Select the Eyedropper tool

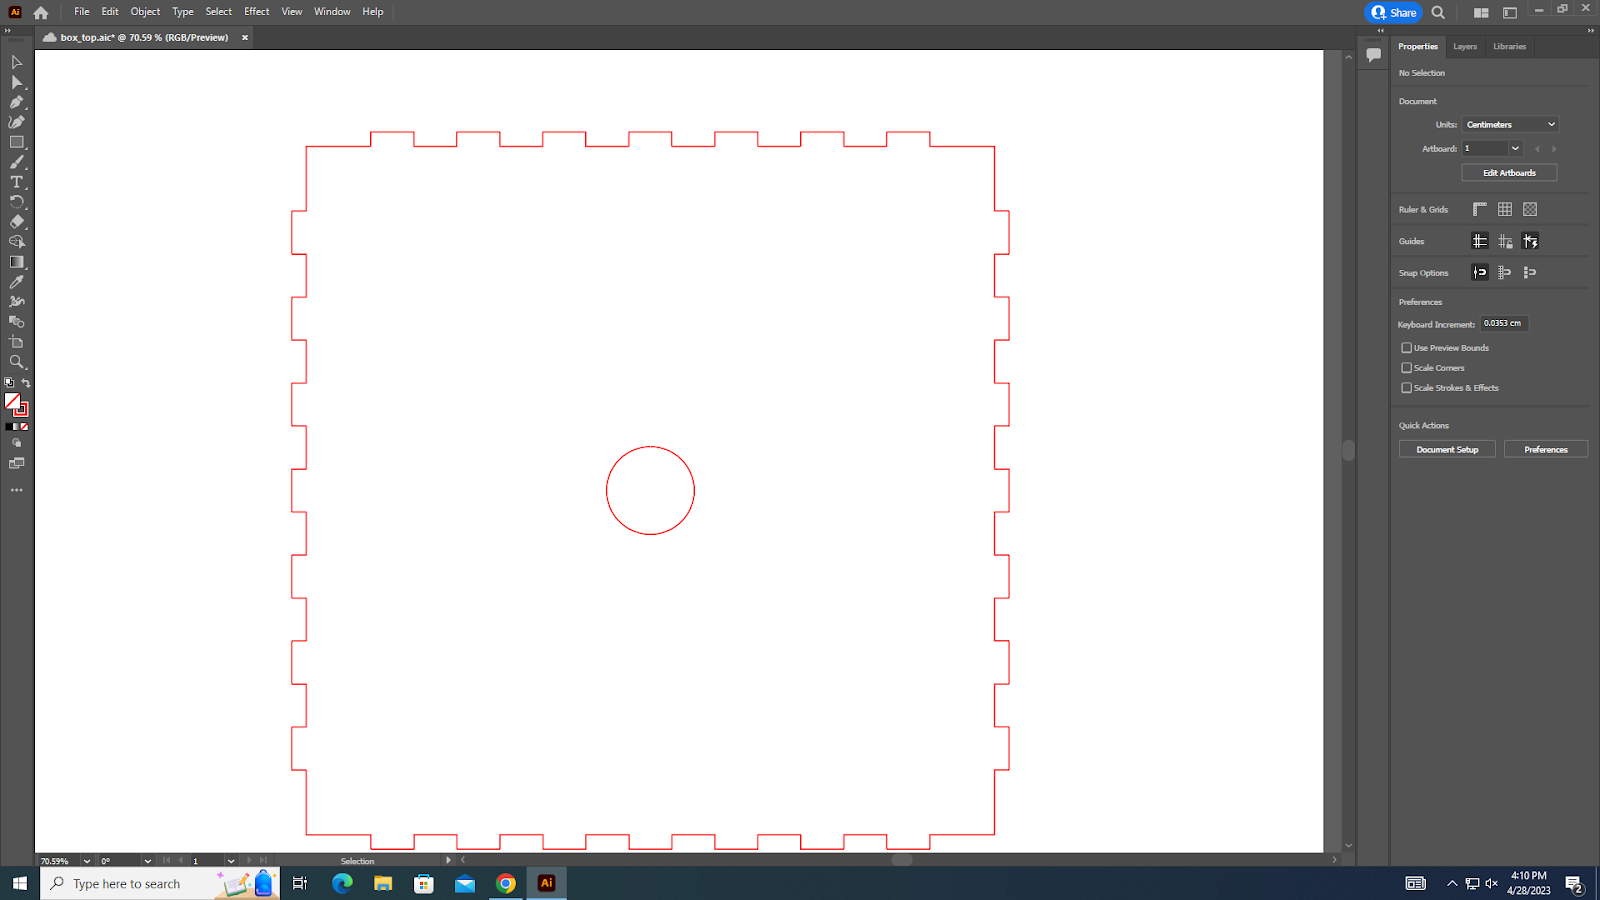pos(16,282)
